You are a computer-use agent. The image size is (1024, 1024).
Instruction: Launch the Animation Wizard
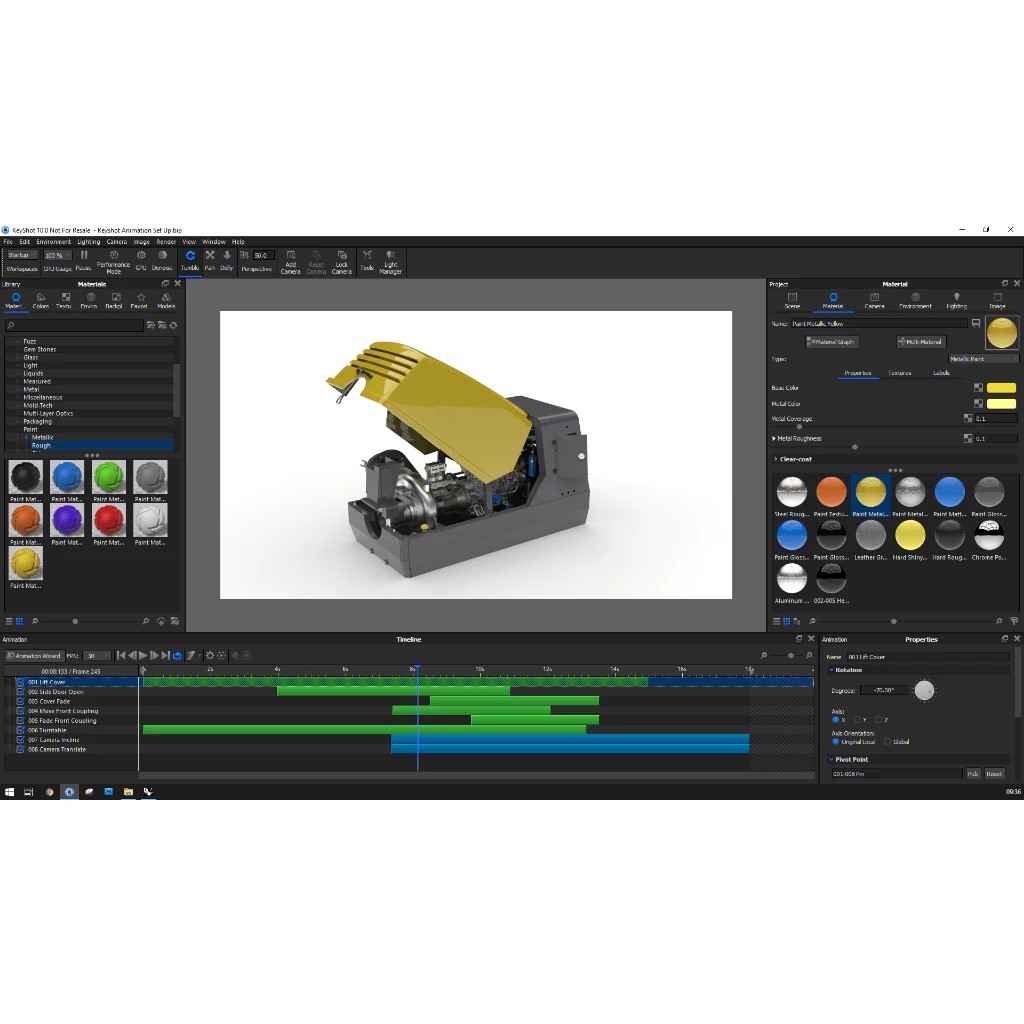tap(34, 656)
